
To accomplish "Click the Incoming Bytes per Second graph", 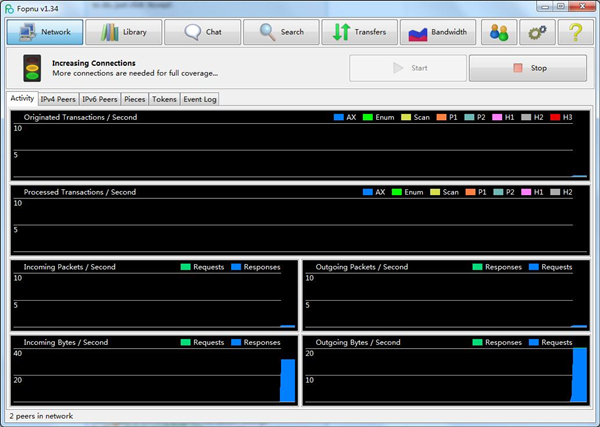I will [x=154, y=375].
